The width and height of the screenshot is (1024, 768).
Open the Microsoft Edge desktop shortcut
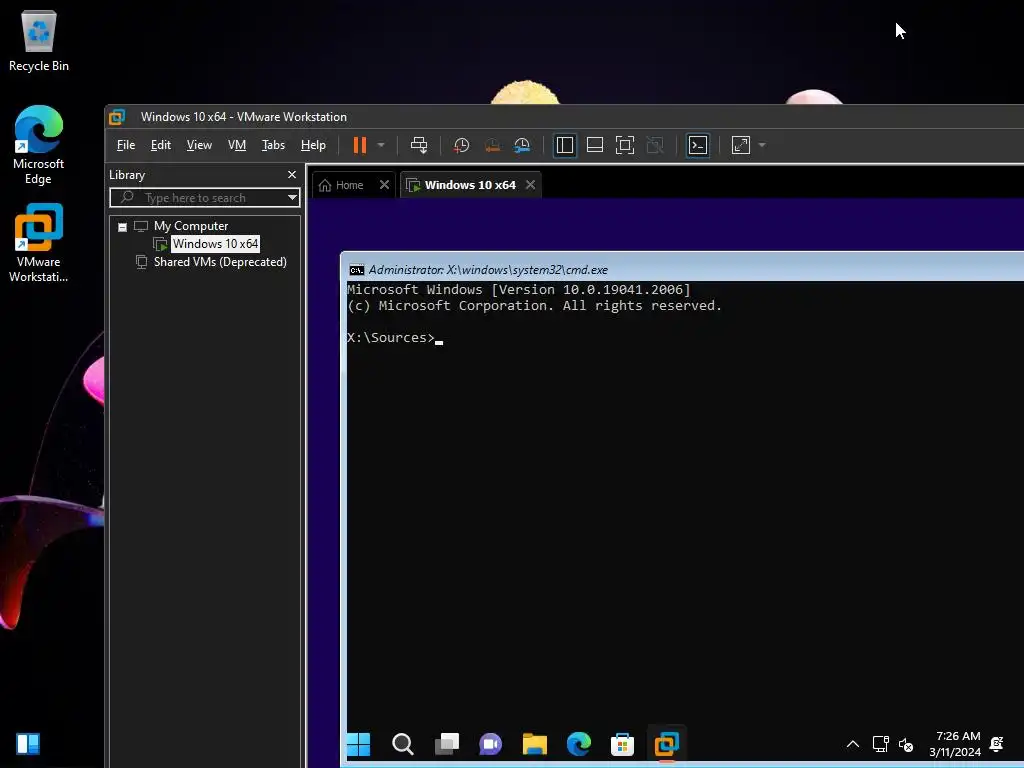[39, 145]
